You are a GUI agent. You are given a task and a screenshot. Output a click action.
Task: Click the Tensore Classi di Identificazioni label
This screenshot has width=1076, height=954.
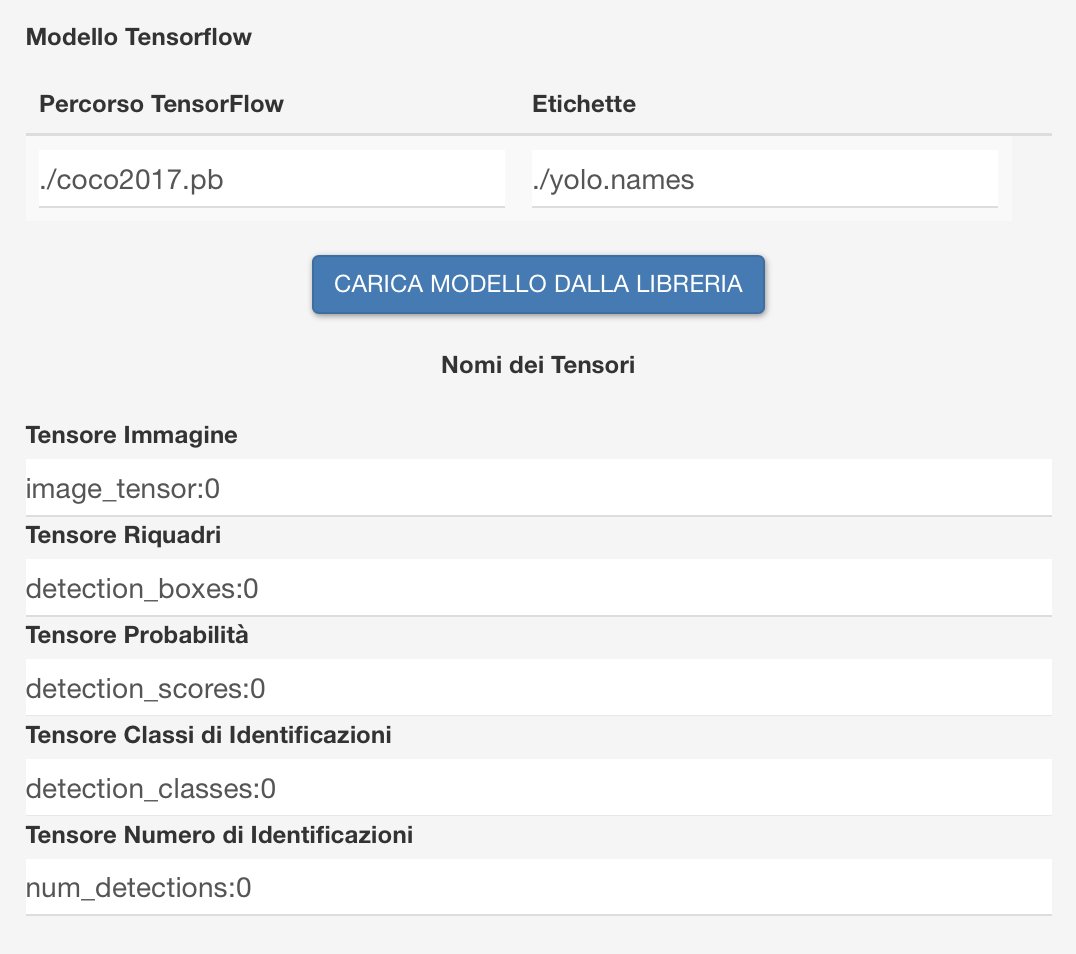[x=209, y=735]
